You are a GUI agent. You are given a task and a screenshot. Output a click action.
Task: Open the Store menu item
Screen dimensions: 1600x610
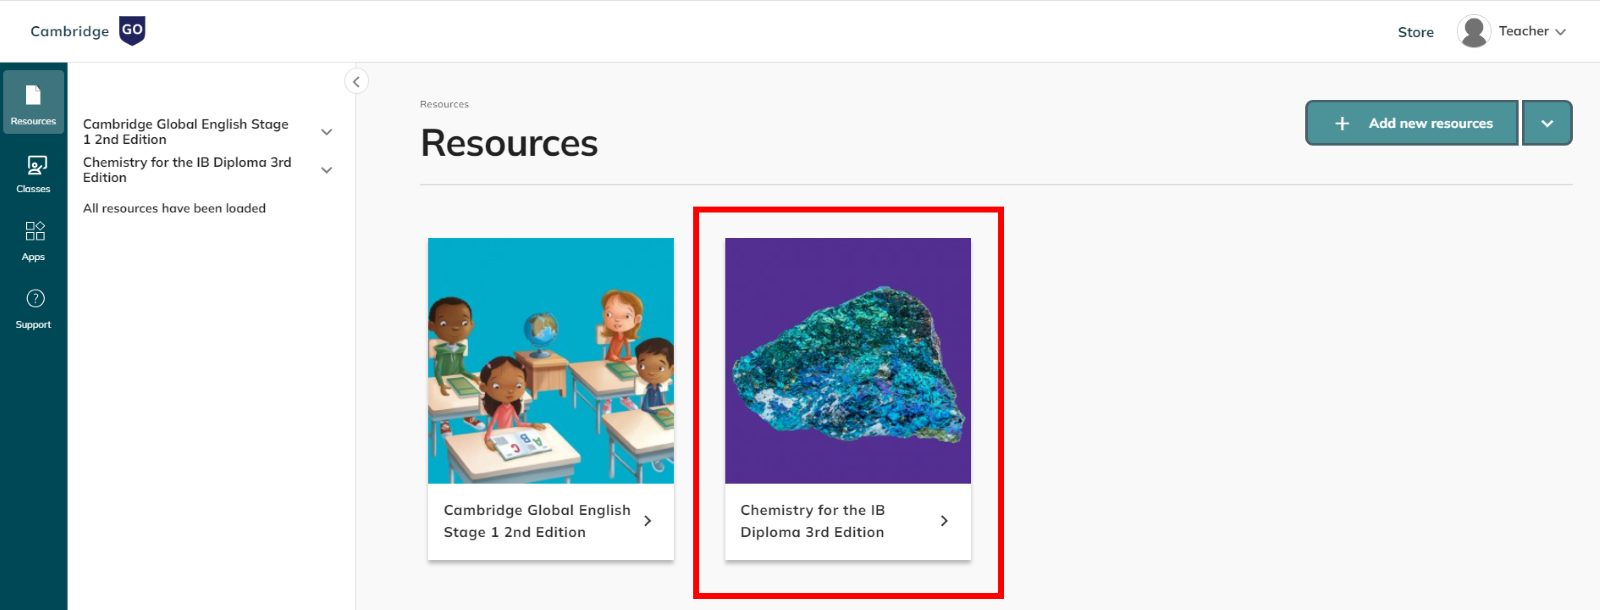tap(1414, 31)
